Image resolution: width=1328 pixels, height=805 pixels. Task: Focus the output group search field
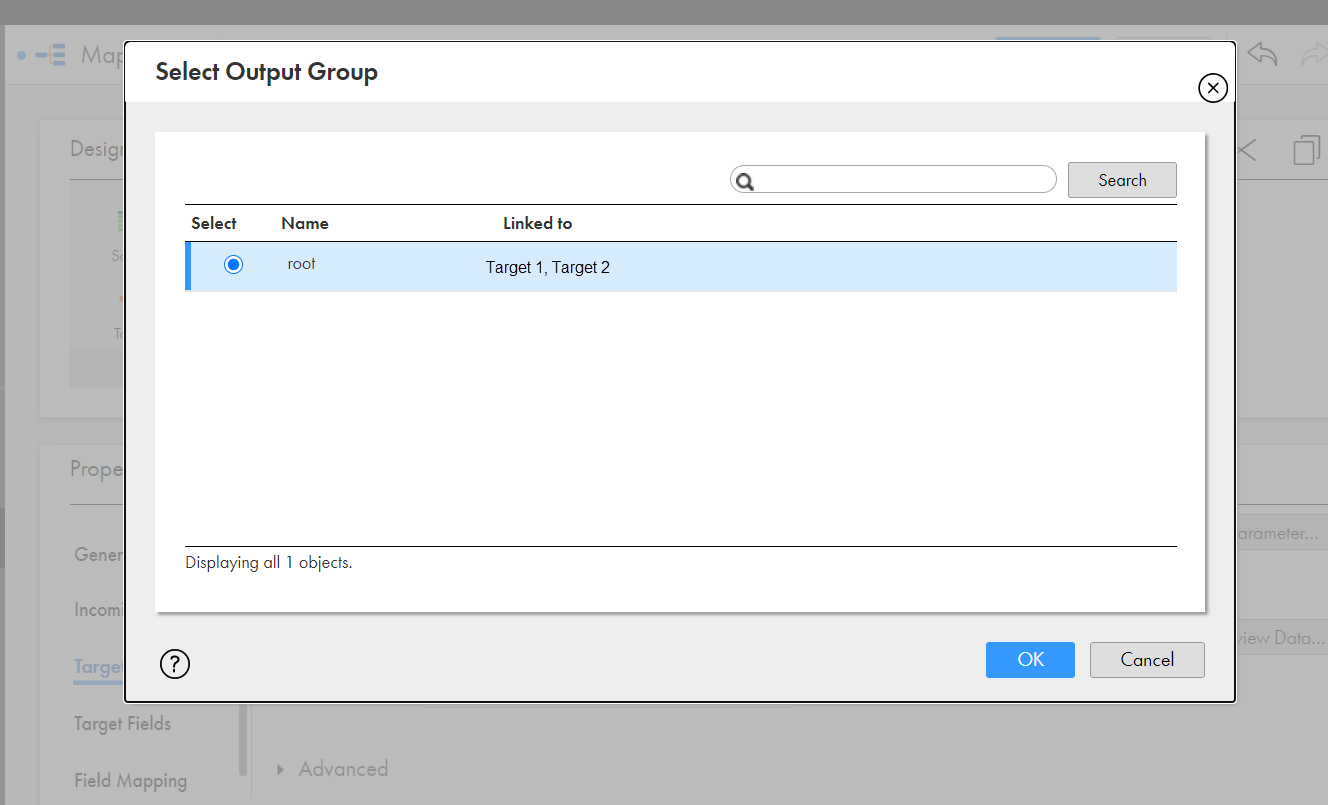[893, 180]
